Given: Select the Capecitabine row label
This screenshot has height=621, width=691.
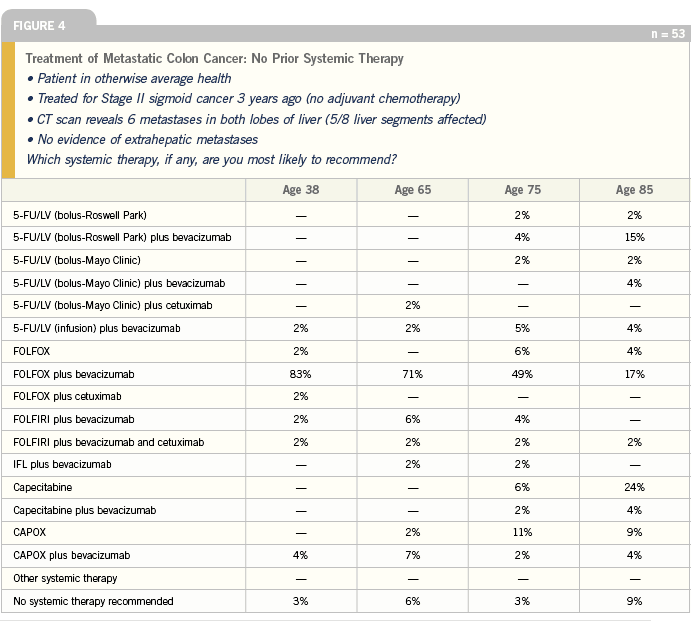Looking at the screenshot, I should [x=43, y=487].
